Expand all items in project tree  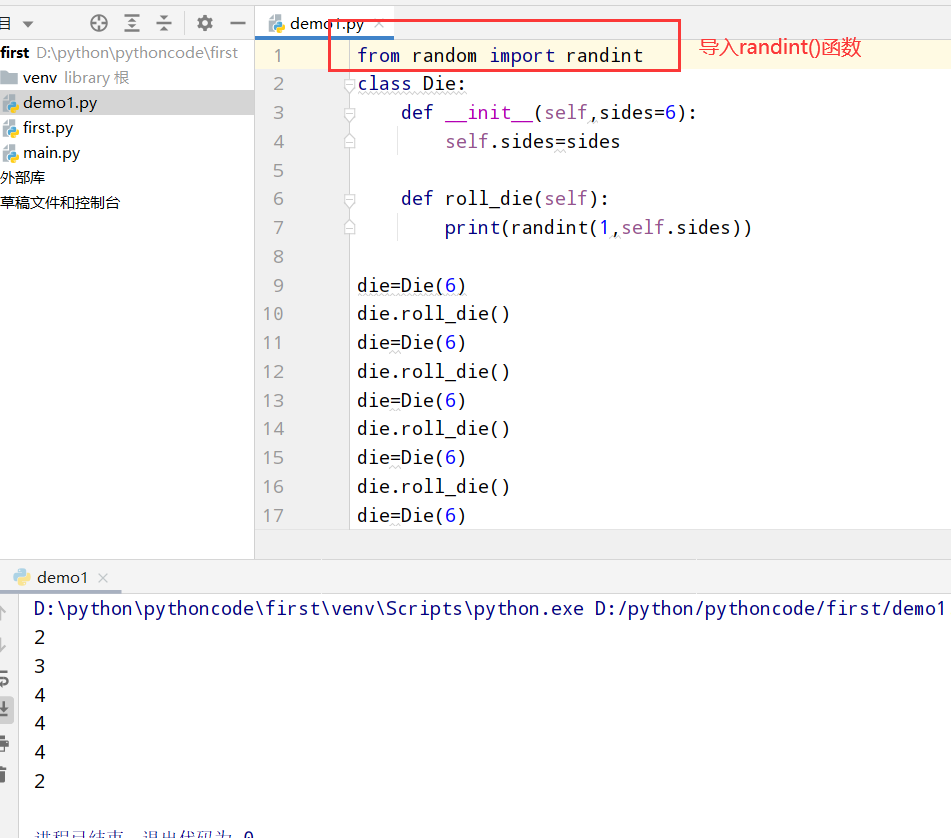[132, 24]
